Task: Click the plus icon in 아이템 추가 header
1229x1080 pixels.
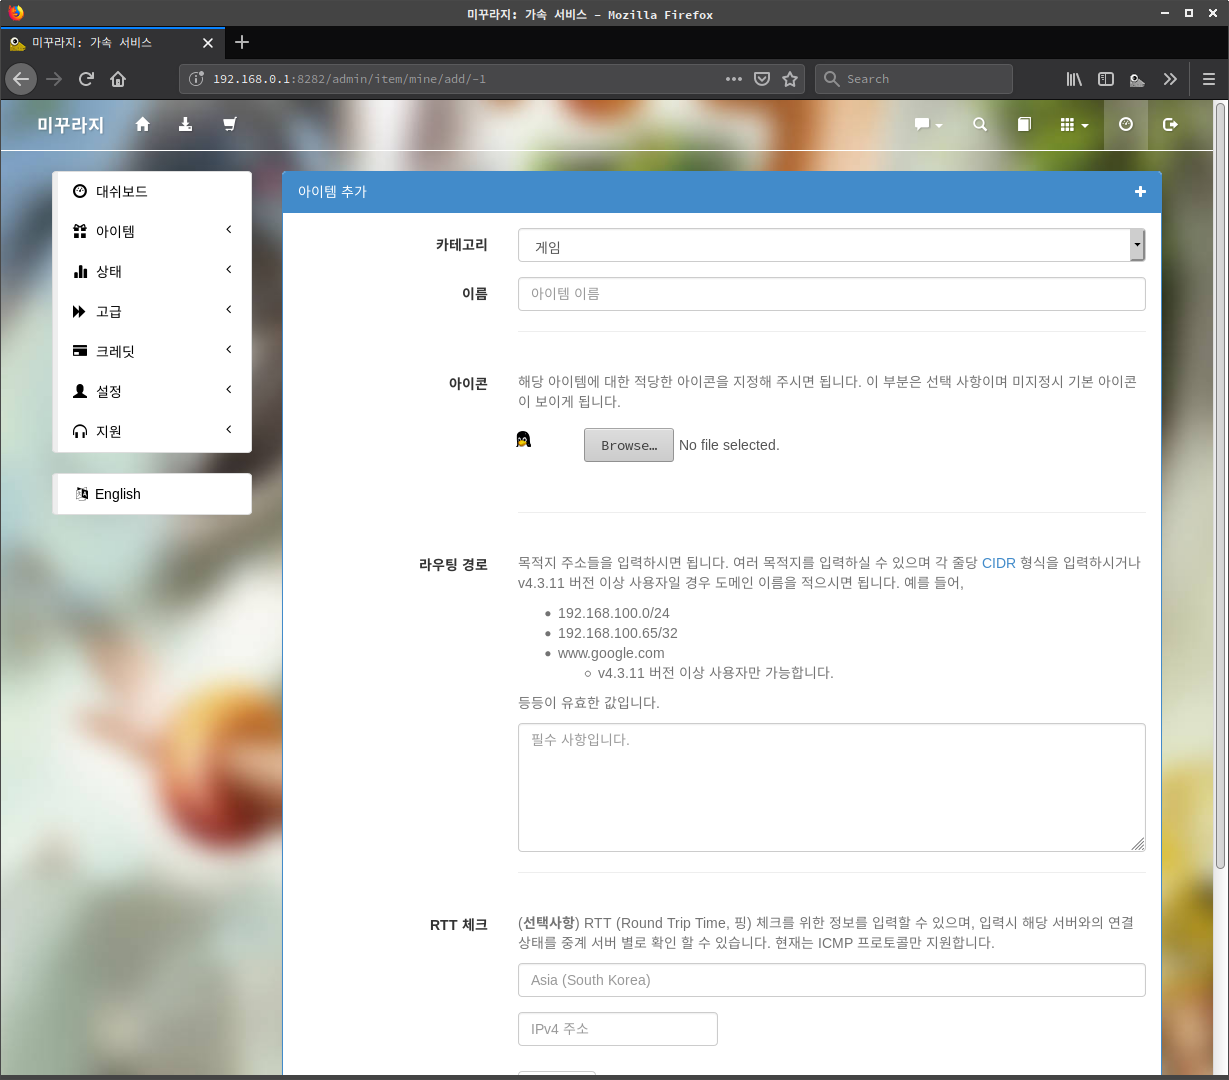Action: click(x=1140, y=192)
